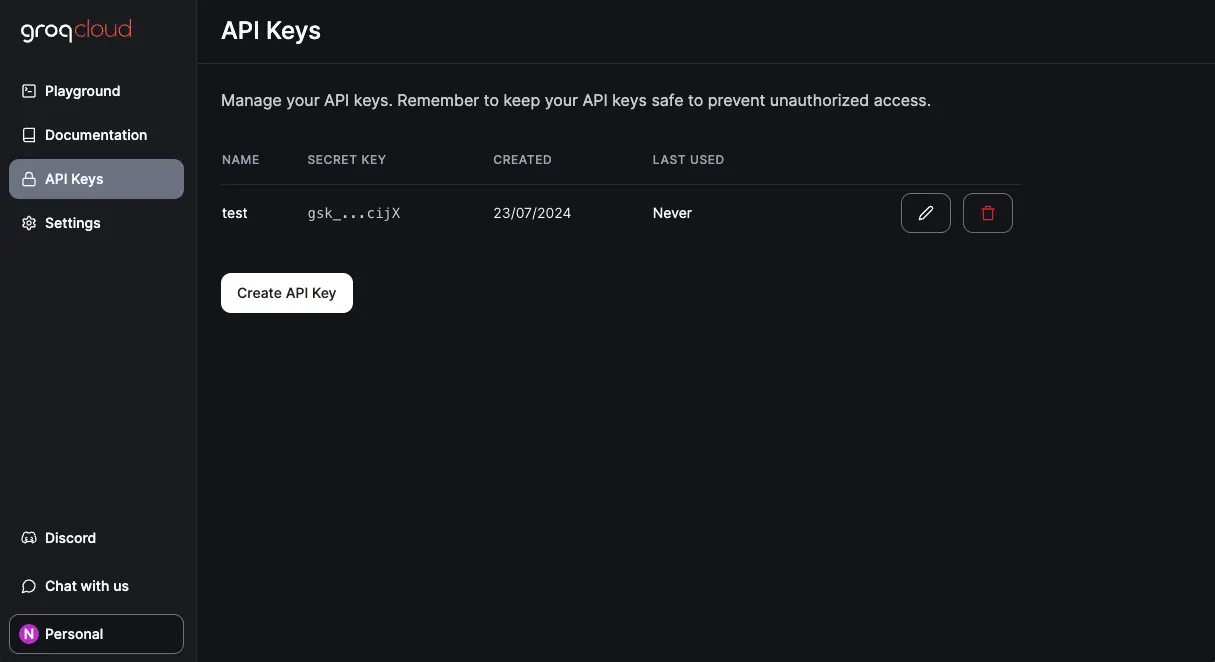Click the SECRET KEY column header

click(346, 160)
